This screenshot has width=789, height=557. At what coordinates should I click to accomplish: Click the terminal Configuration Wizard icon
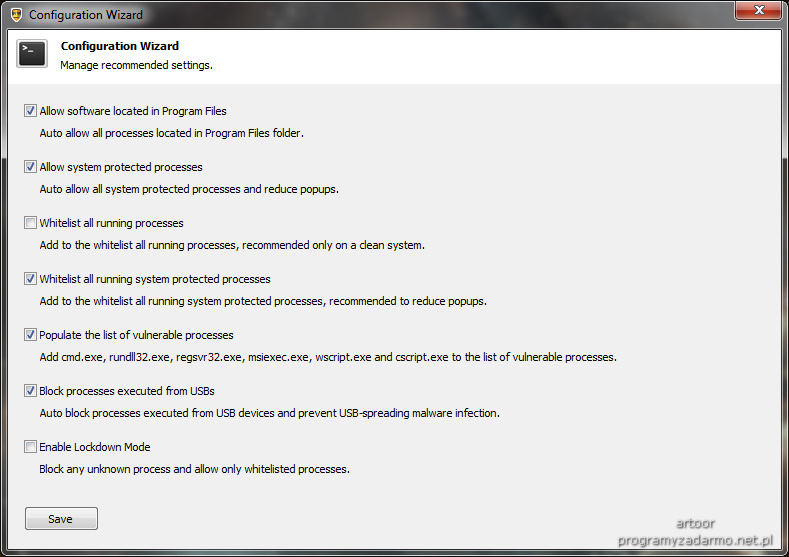[x=32, y=53]
